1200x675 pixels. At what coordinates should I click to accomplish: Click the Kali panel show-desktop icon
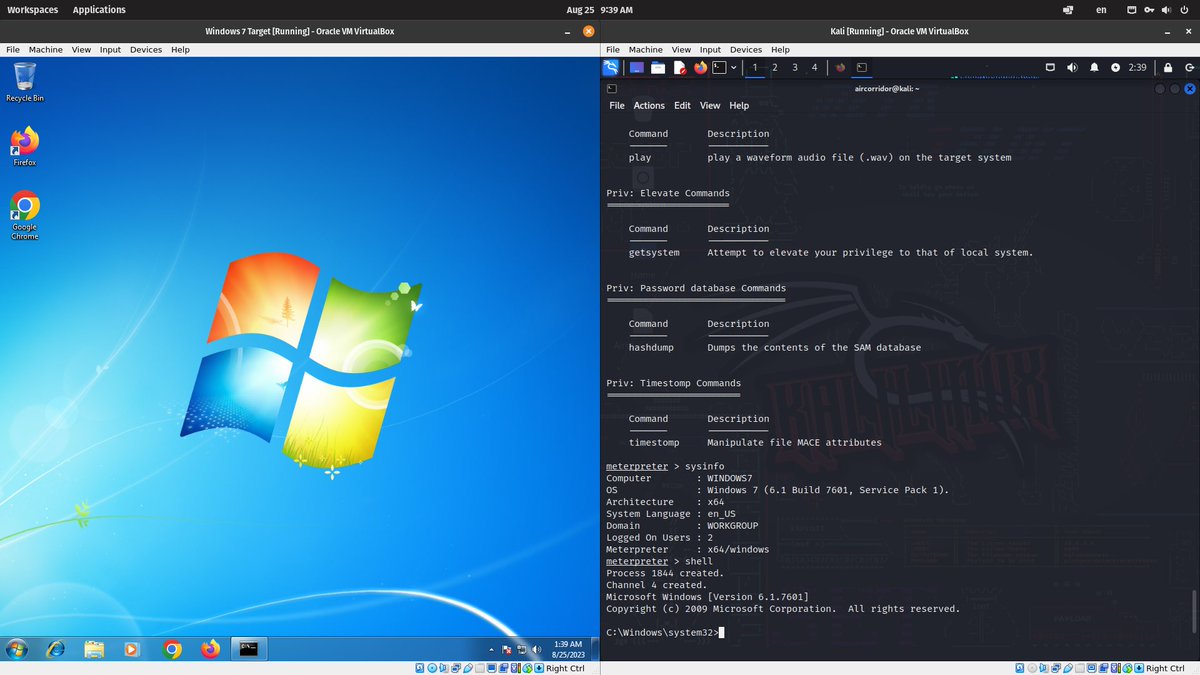click(x=636, y=67)
